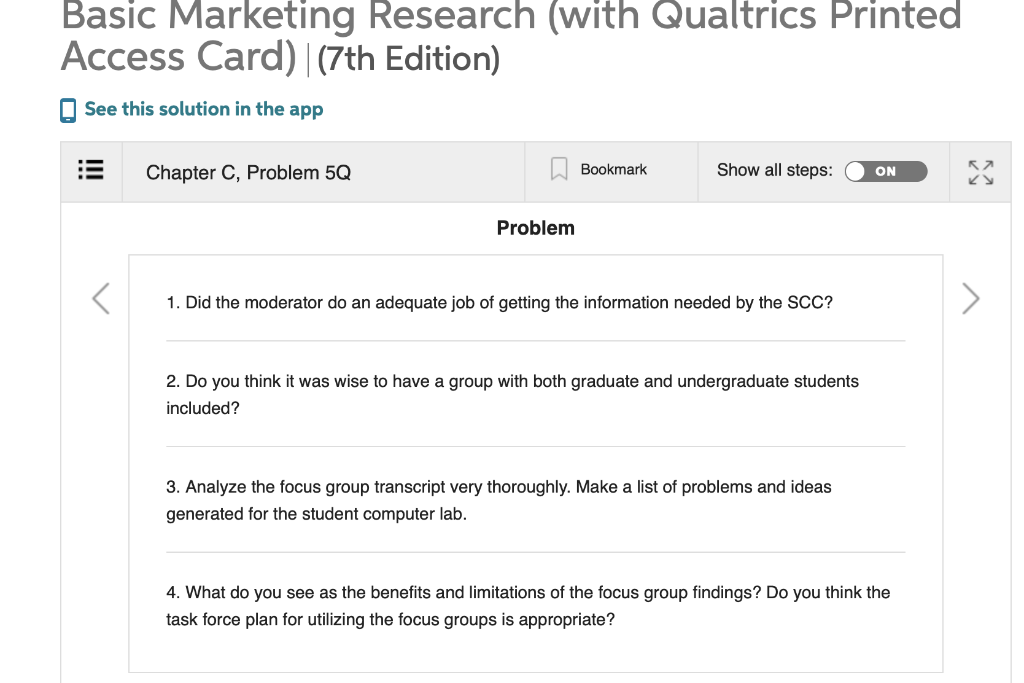The width and height of the screenshot is (1024, 683).
Task: Select the mobile phone icon next to the app link
Action: pyautogui.click(x=67, y=109)
